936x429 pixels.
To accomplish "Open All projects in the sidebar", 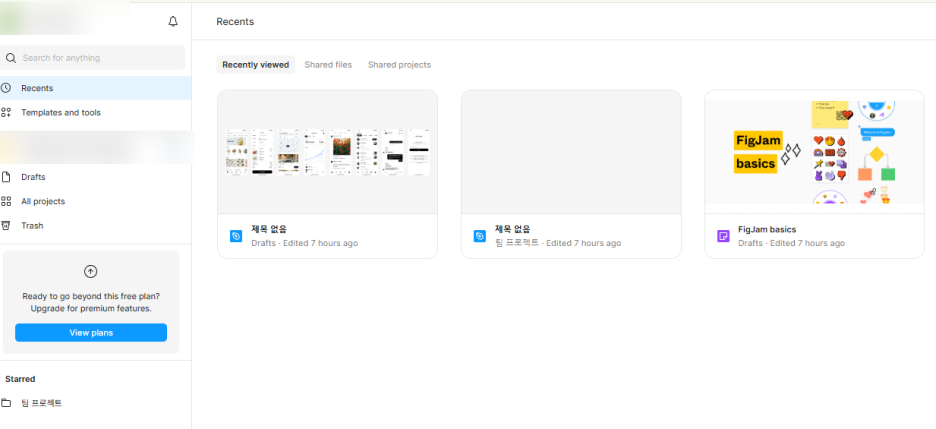I will coord(96,201).
